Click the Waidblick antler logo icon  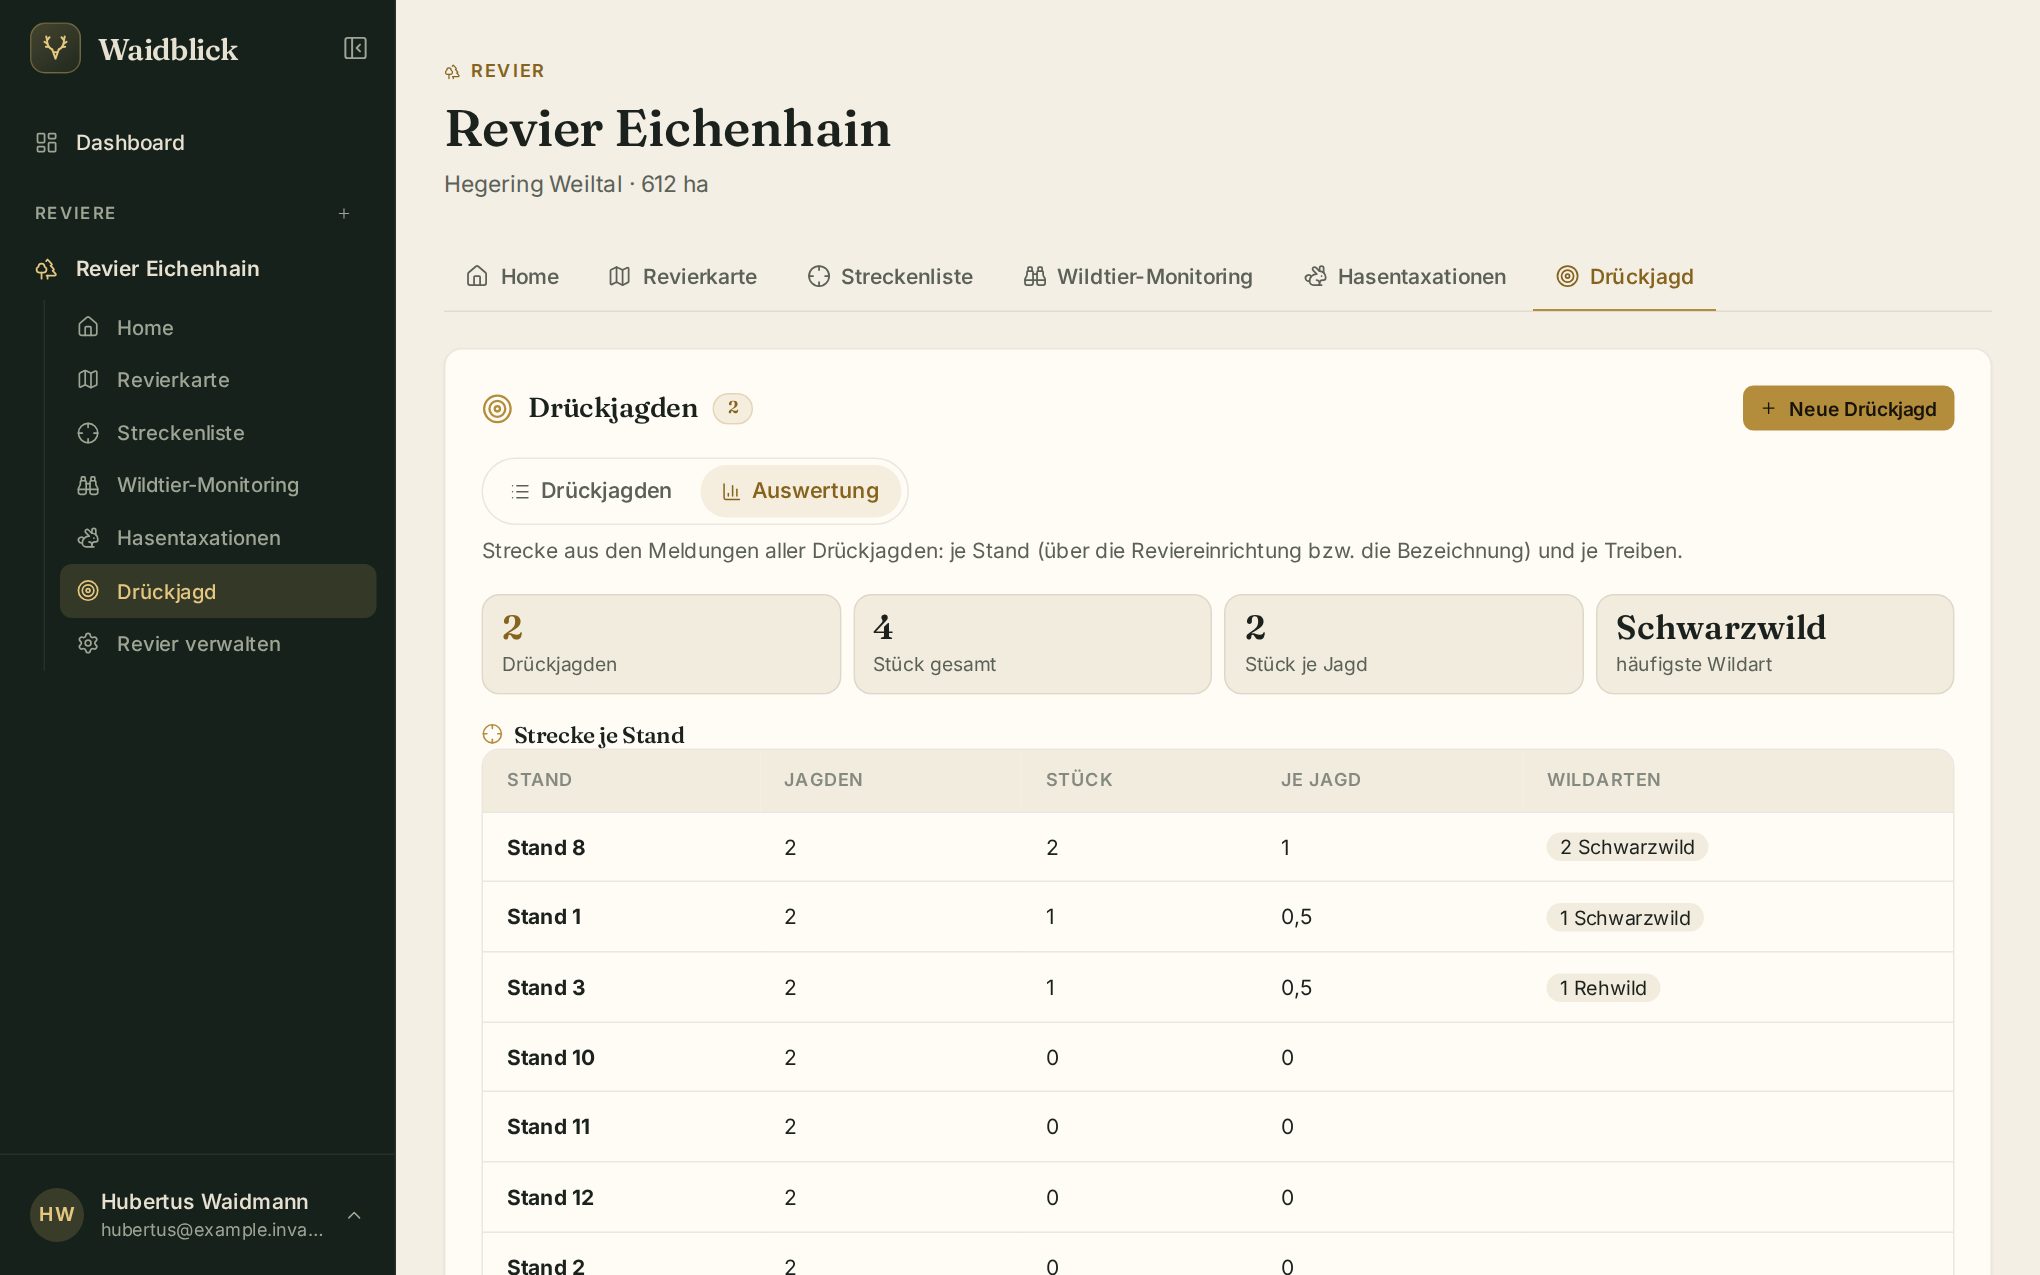55,48
